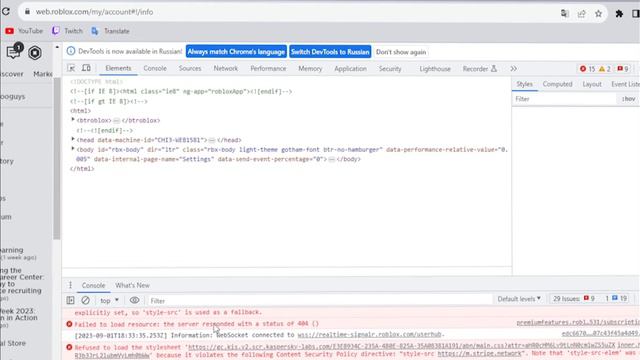The height and width of the screenshot is (360, 640).
Task: Clear console with the ban icon
Action: point(85,300)
